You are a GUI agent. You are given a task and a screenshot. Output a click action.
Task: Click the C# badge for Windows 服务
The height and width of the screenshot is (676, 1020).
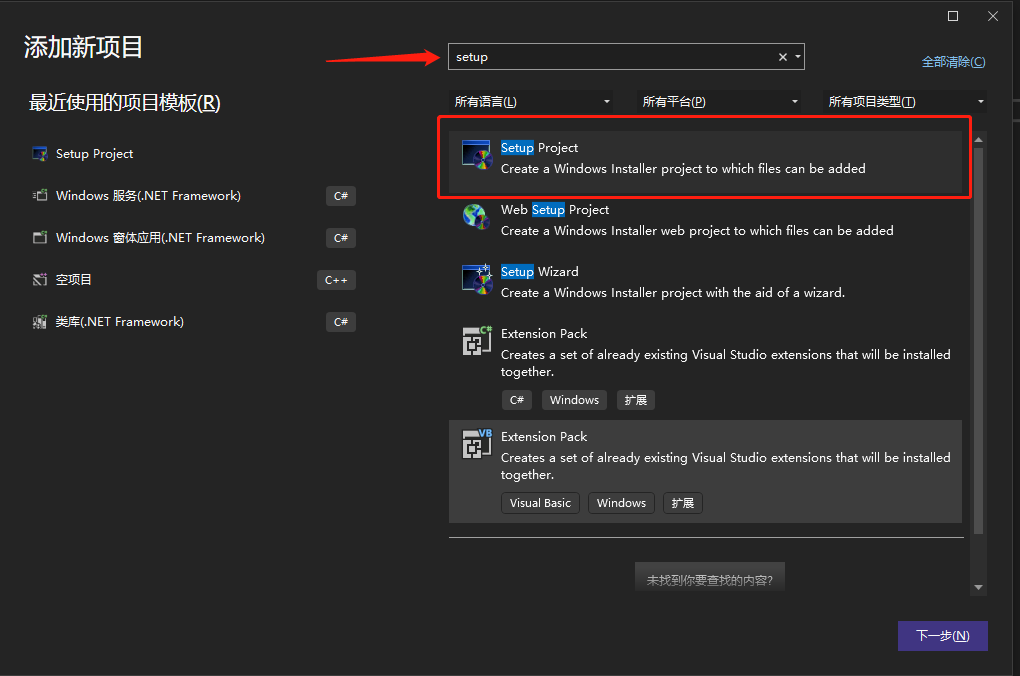341,196
